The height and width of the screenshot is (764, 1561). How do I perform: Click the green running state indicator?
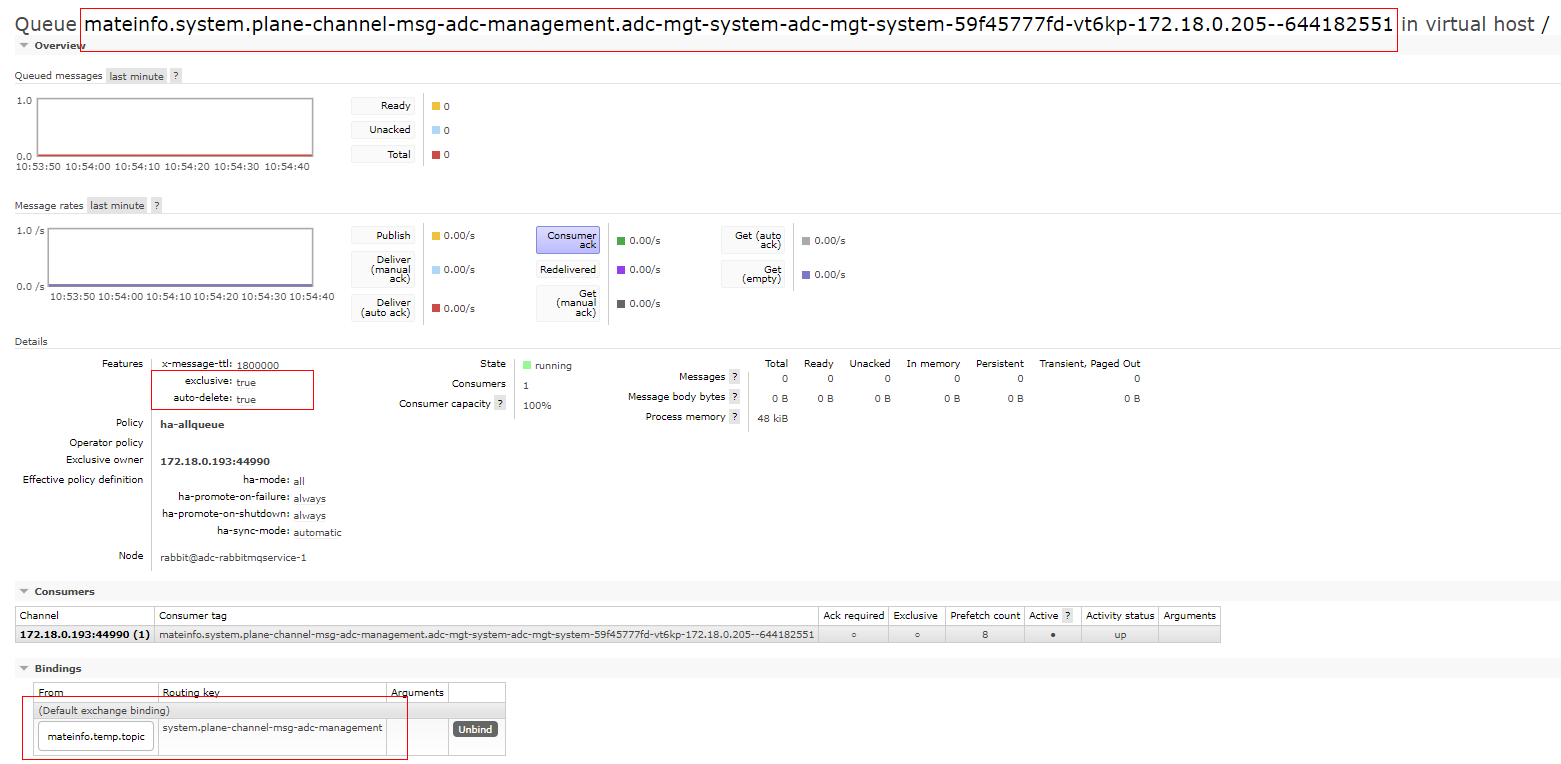point(527,365)
